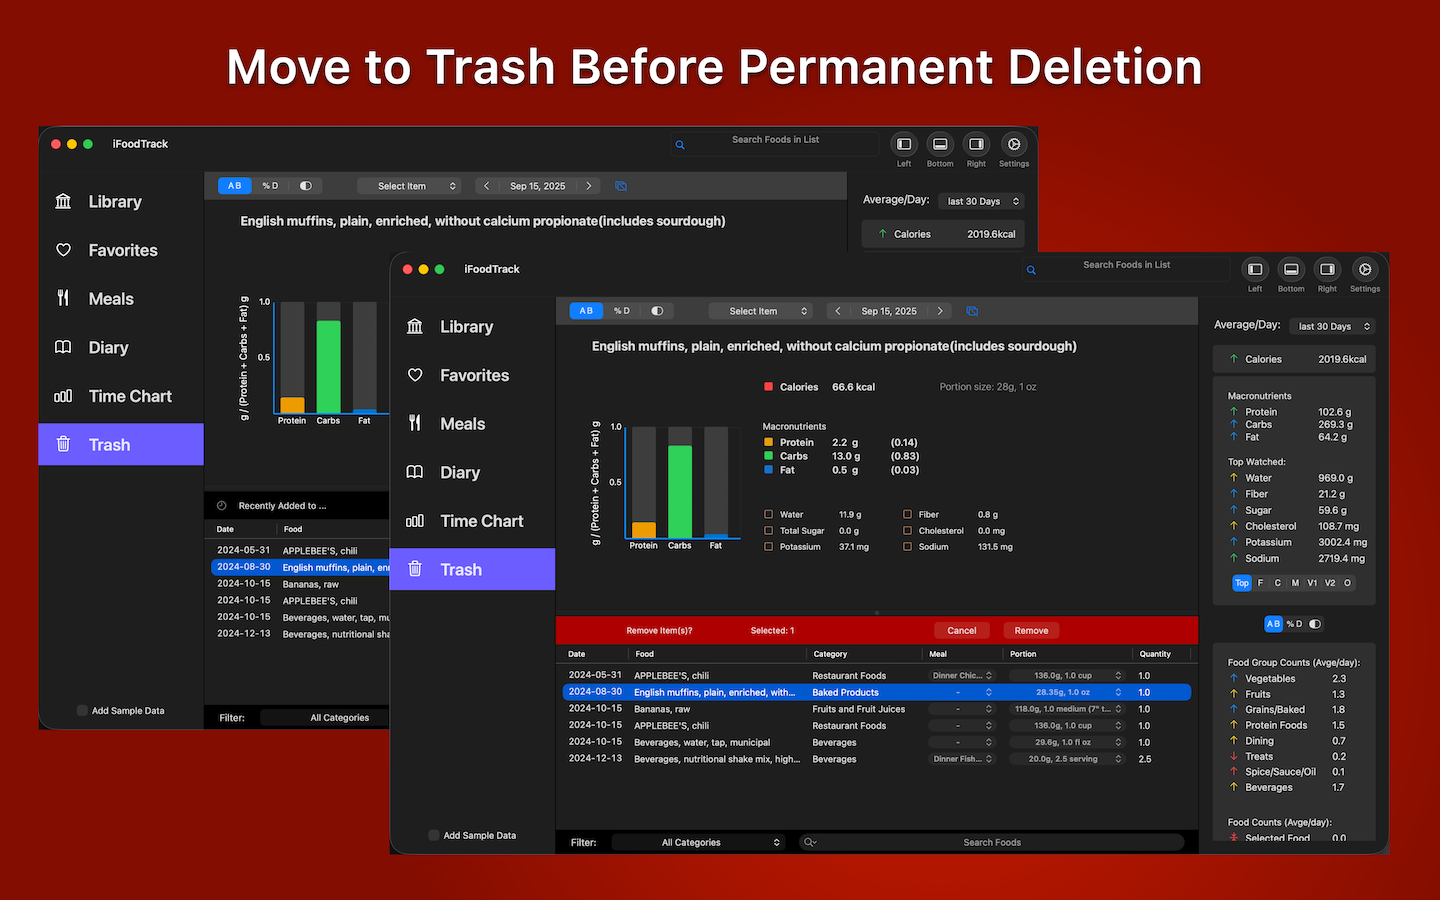This screenshot has width=1440, height=900.
Task: Flip the contrast toggle next to %D
Action: pyautogui.click(x=658, y=311)
